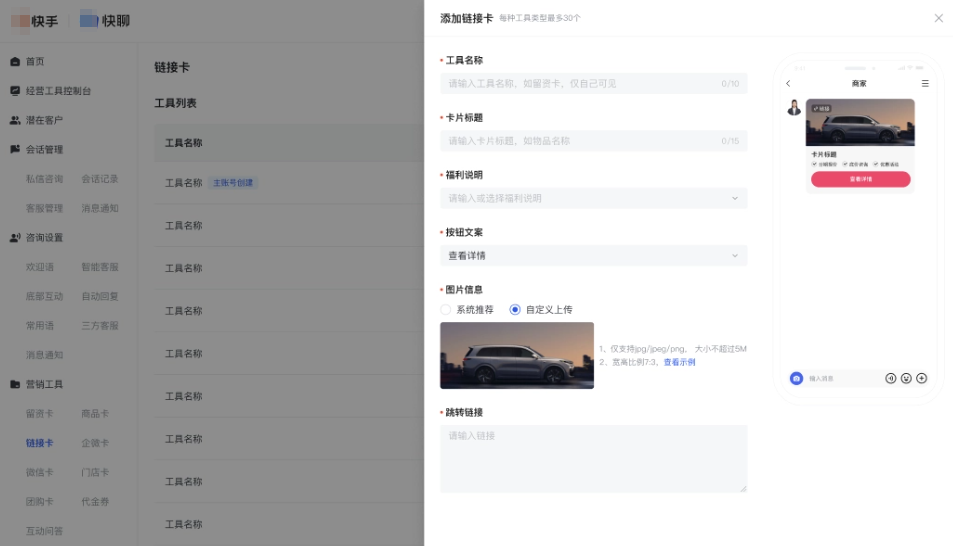Click the 潜在客户 people icon
Viewport: 953px width, 546px height.
click(x=15, y=120)
